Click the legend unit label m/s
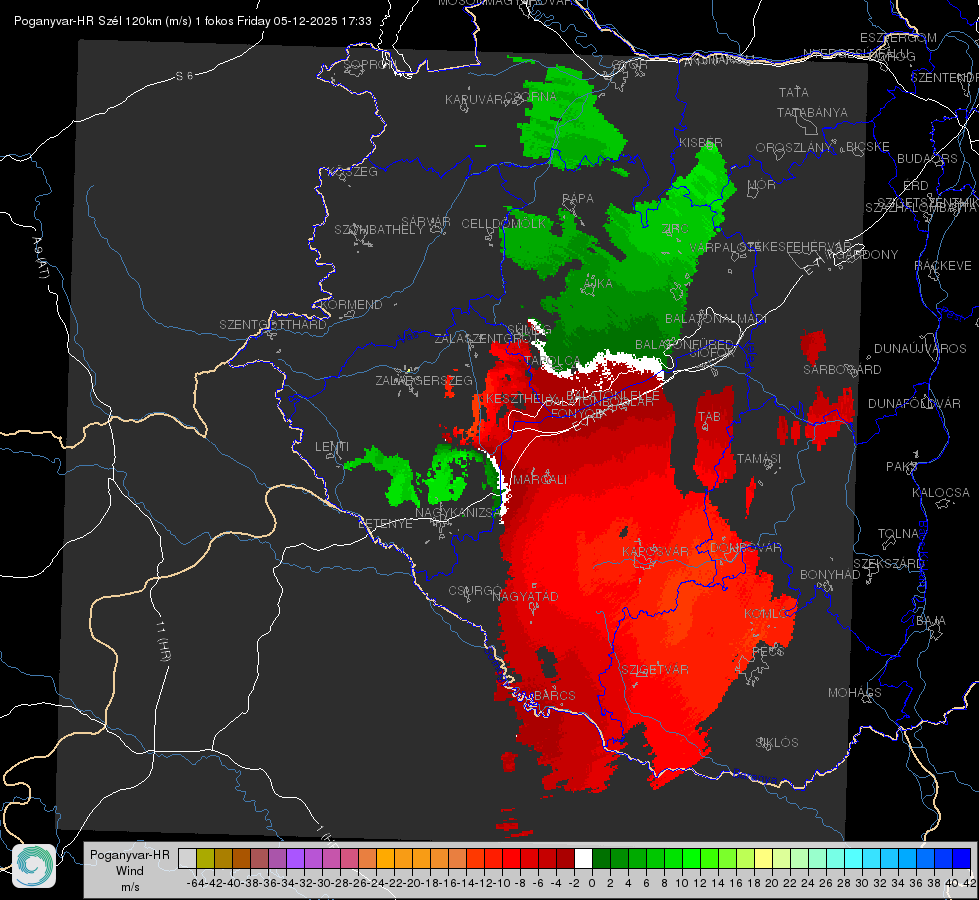This screenshot has height=900, width=979. (x=130, y=887)
